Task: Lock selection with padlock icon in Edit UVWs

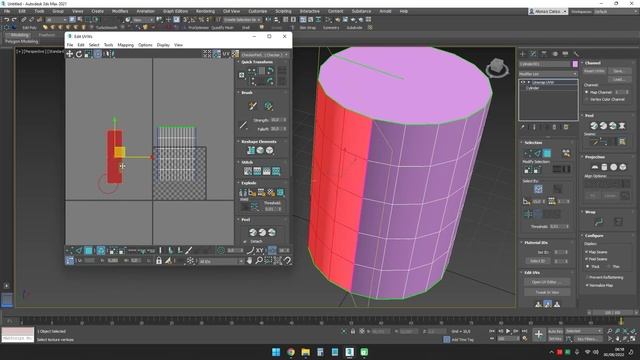Action: (x=159, y=260)
